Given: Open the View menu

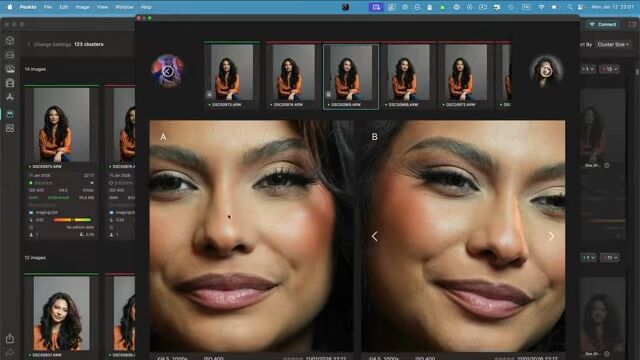Looking at the screenshot, I should coord(102,7).
